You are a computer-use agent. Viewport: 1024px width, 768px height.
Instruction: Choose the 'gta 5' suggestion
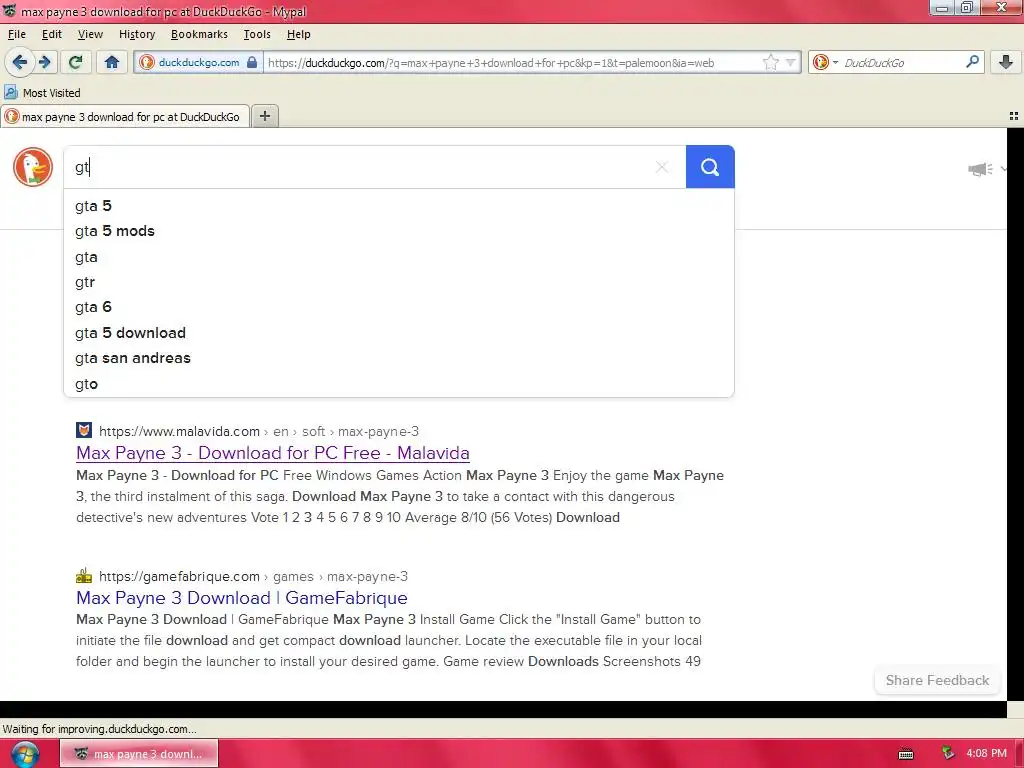[x=398, y=206]
